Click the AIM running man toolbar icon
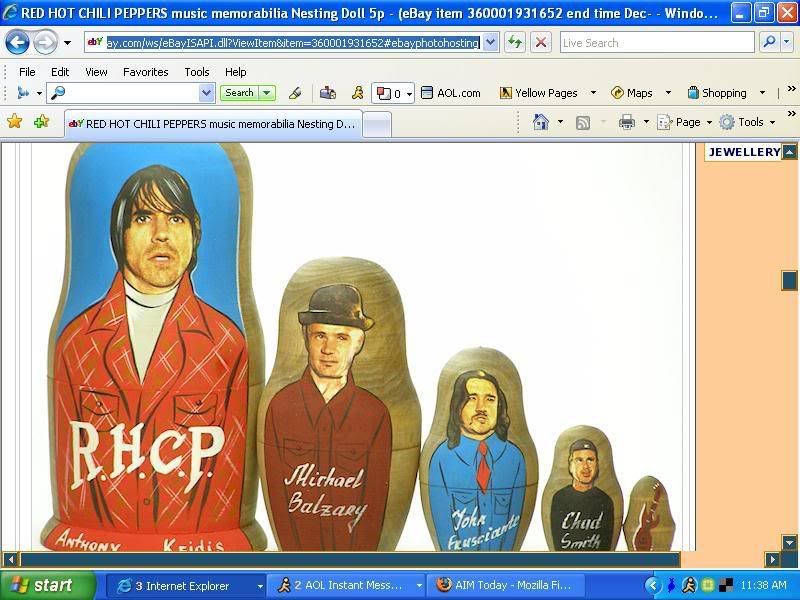Image resolution: width=800 pixels, height=600 pixels. point(358,93)
